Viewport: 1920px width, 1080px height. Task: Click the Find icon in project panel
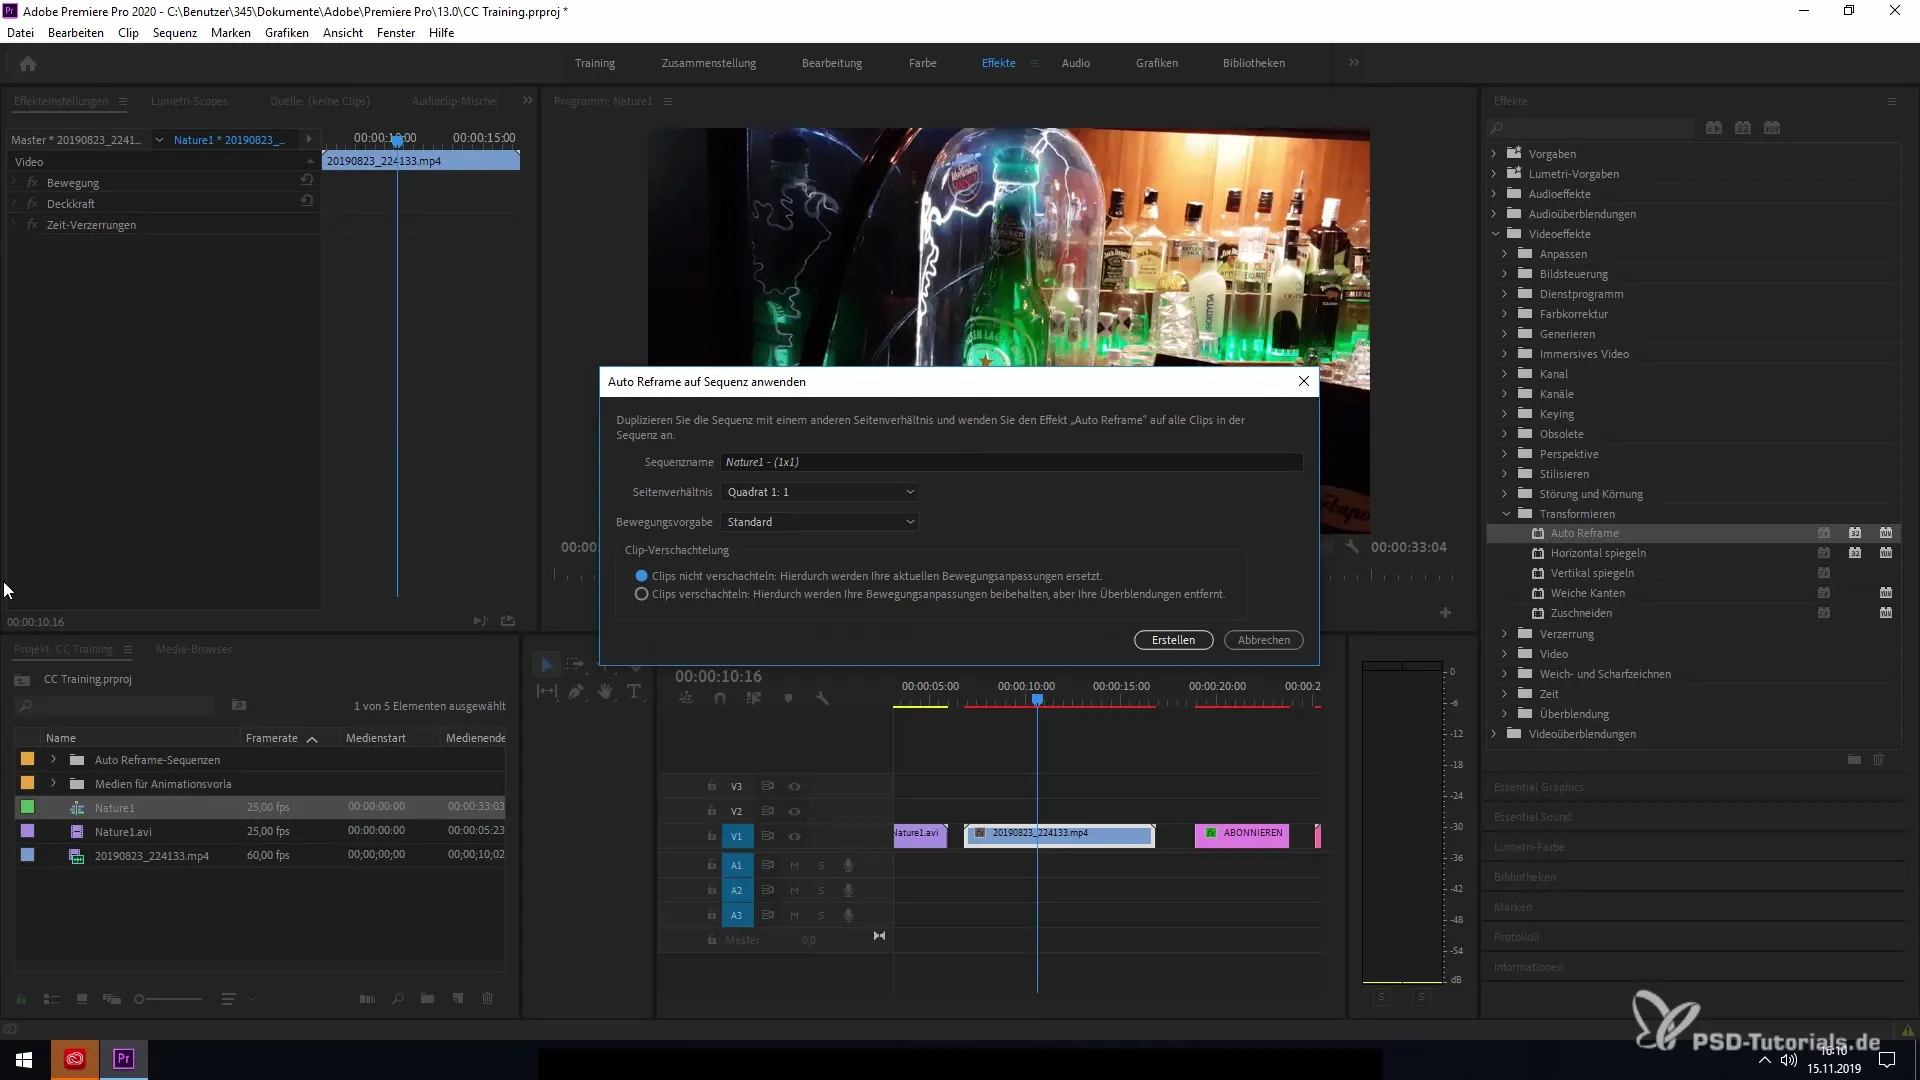(x=398, y=999)
